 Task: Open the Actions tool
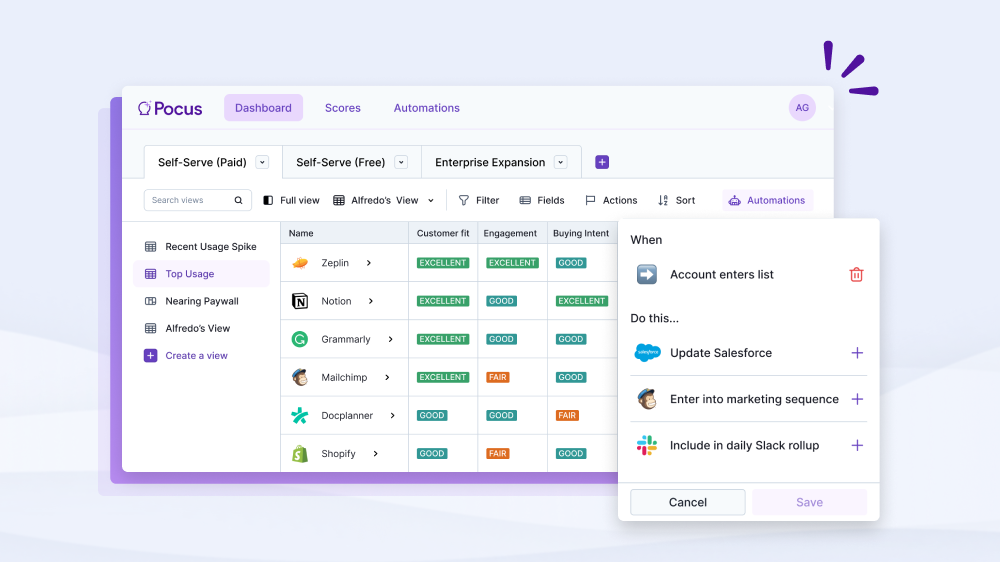pyautogui.click(x=611, y=200)
